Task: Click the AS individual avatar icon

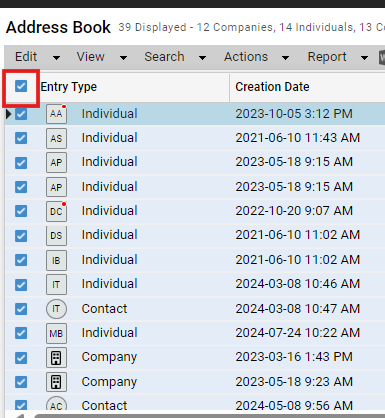Action: (x=56, y=138)
